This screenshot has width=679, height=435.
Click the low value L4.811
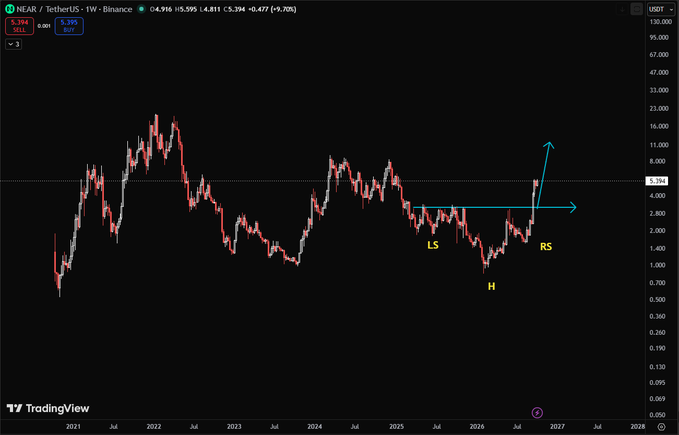click(210, 9)
